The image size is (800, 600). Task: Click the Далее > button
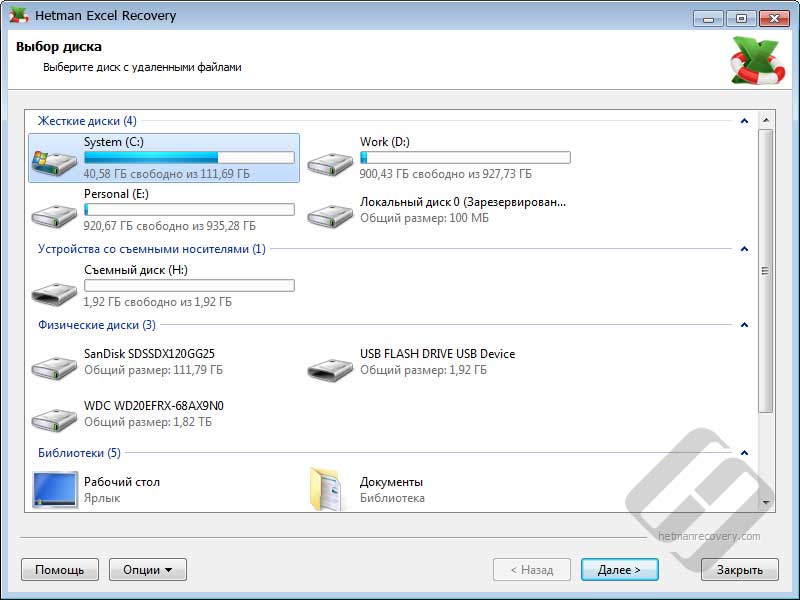click(619, 569)
